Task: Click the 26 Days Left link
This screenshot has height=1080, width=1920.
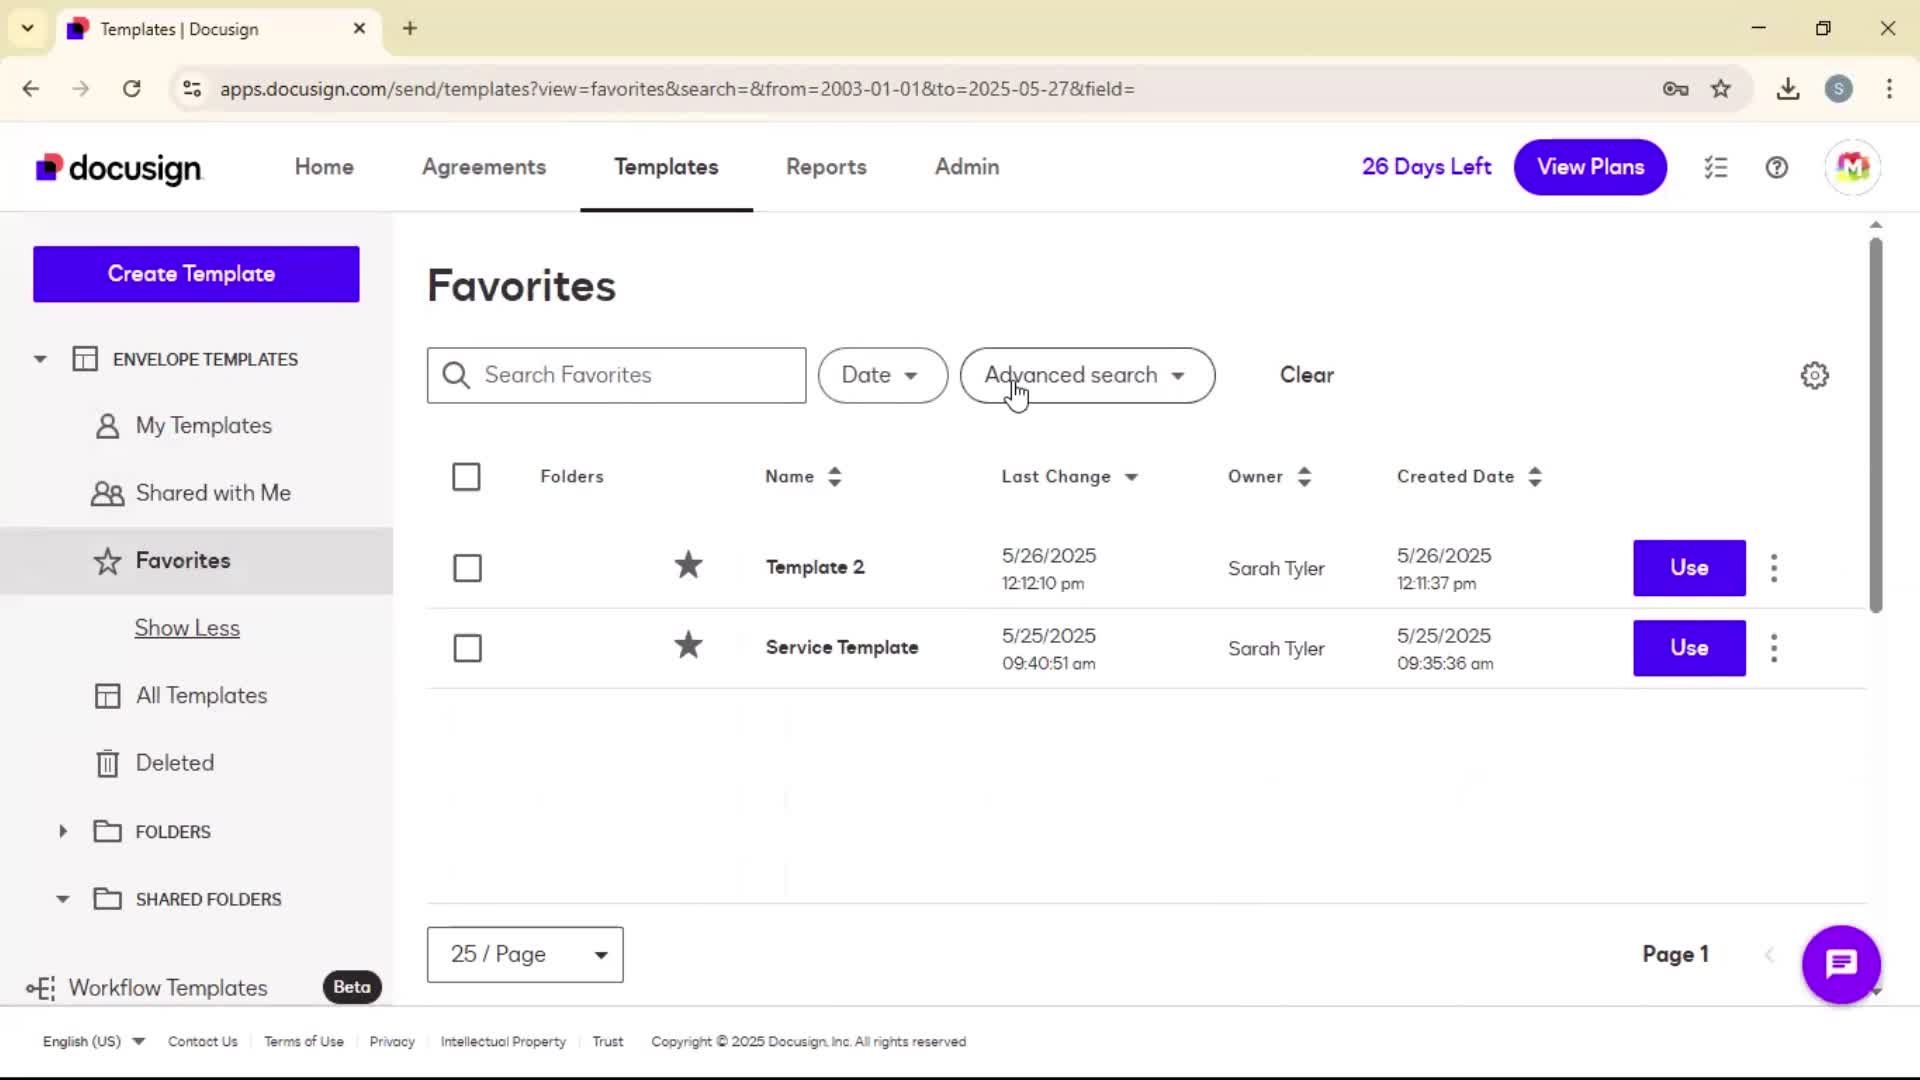Action: pos(1426,167)
